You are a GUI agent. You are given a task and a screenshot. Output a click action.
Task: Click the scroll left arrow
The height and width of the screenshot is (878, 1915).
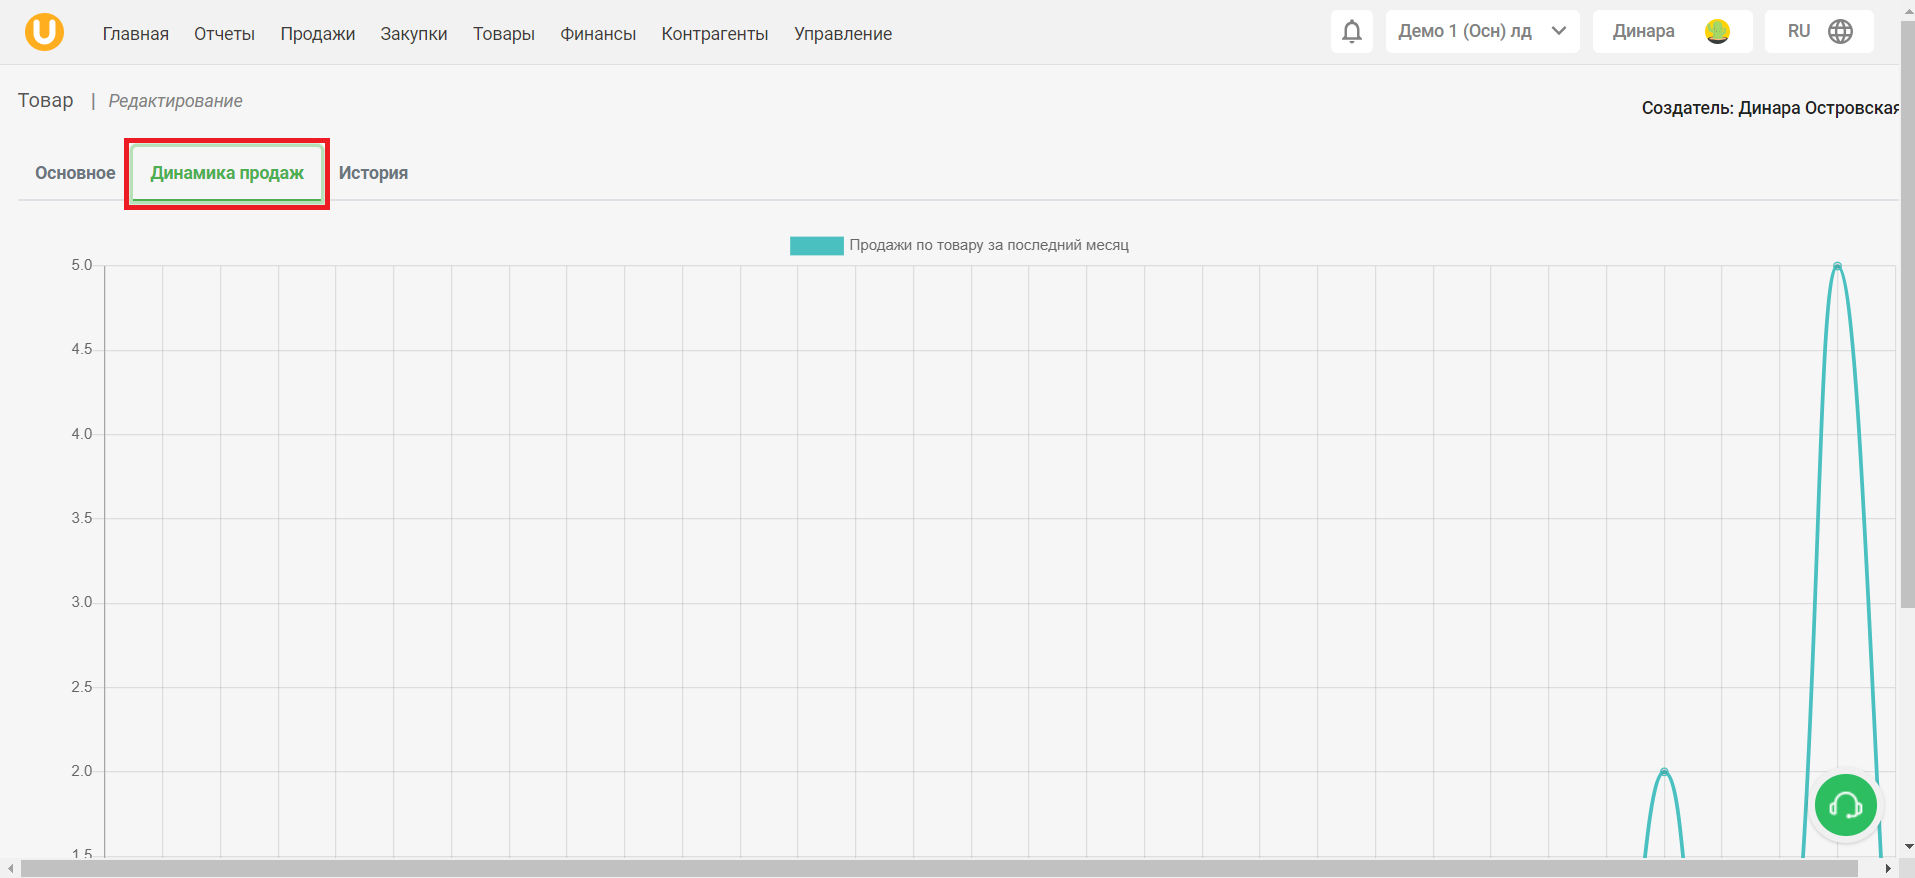point(10,869)
